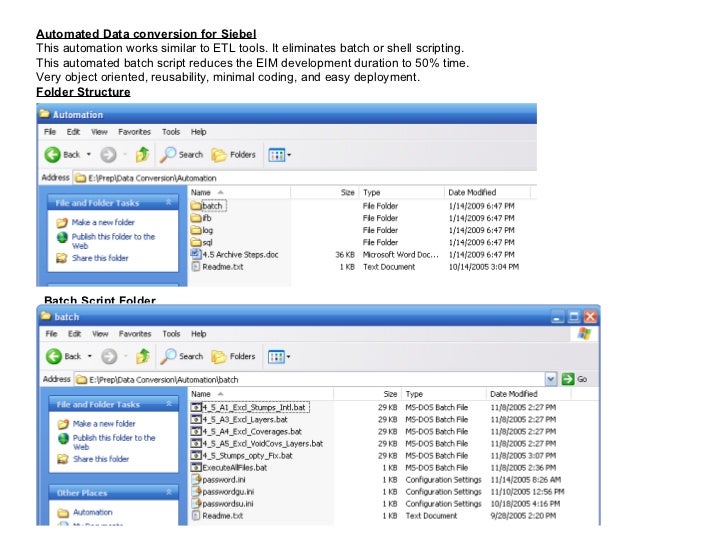The image size is (728, 546).
Task: Toggle Folders pane in Automation window
Action: pos(234,155)
